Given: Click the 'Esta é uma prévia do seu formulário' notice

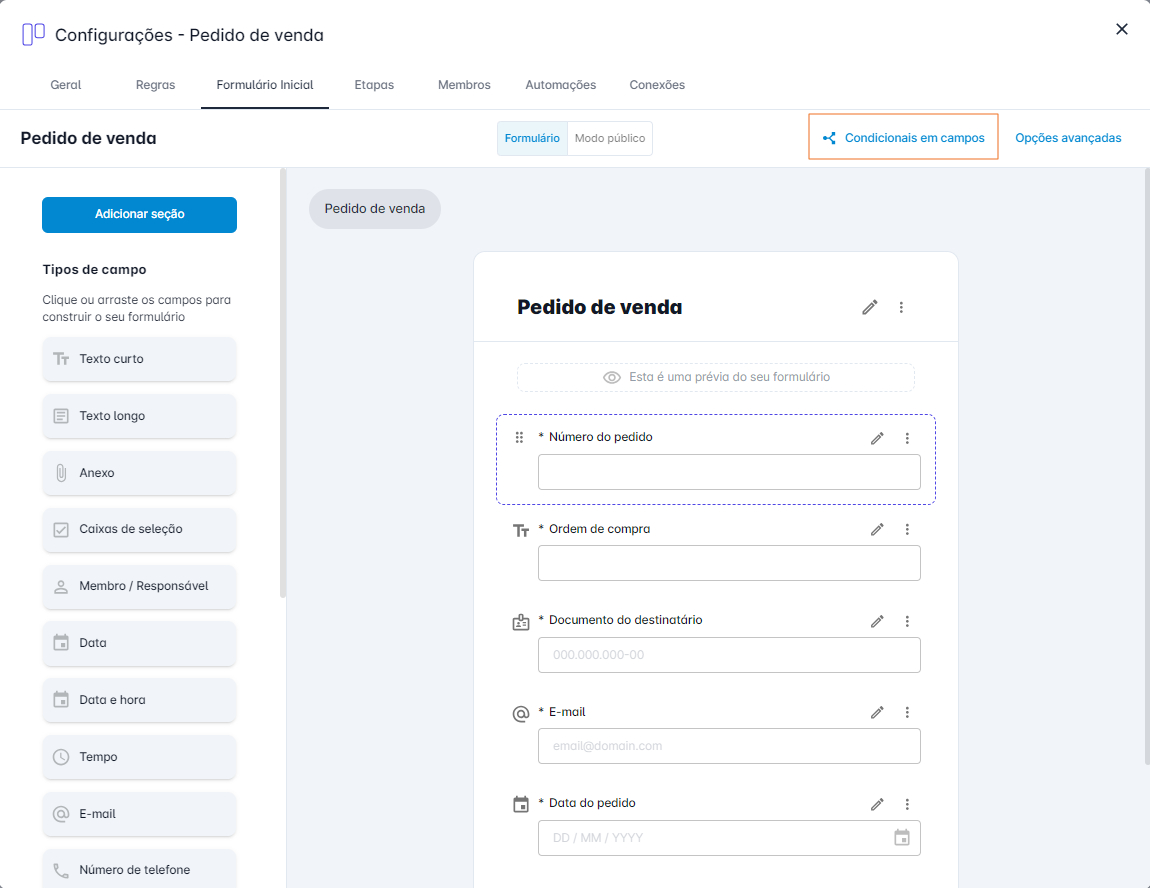Looking at the screenshot, I should pyautogui.click(x=716, y=377).
